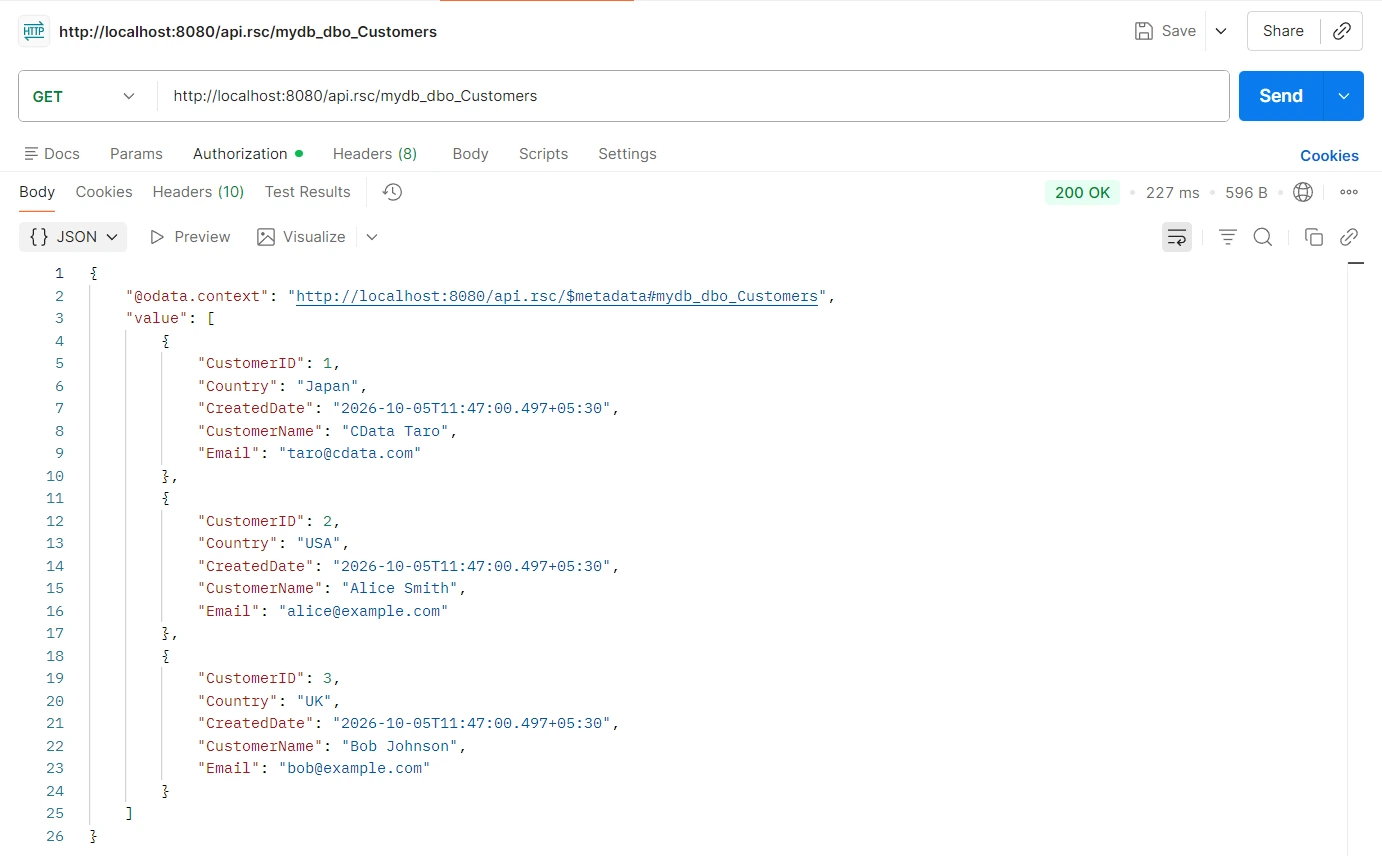Switch to the Params tab
The image size is (1382, 856).
(x=136, y=154)
